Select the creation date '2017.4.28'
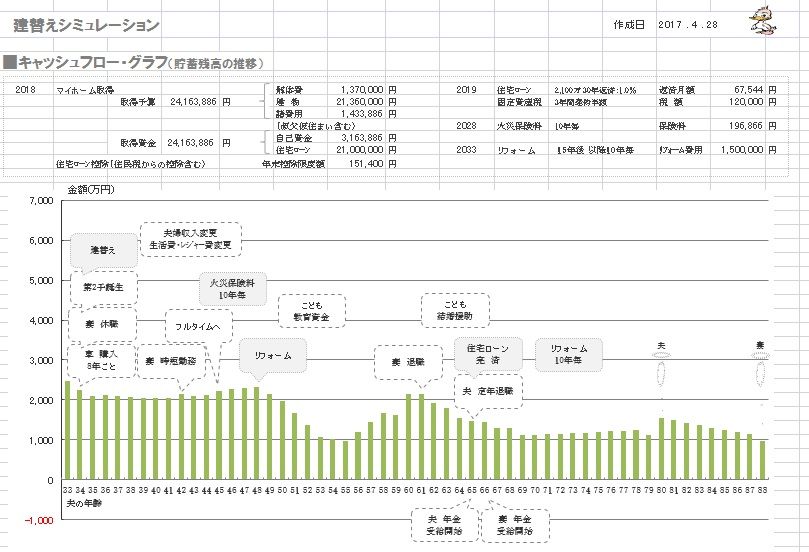The width and height of the screenshot is (809, 552). [x=688, y=25]
